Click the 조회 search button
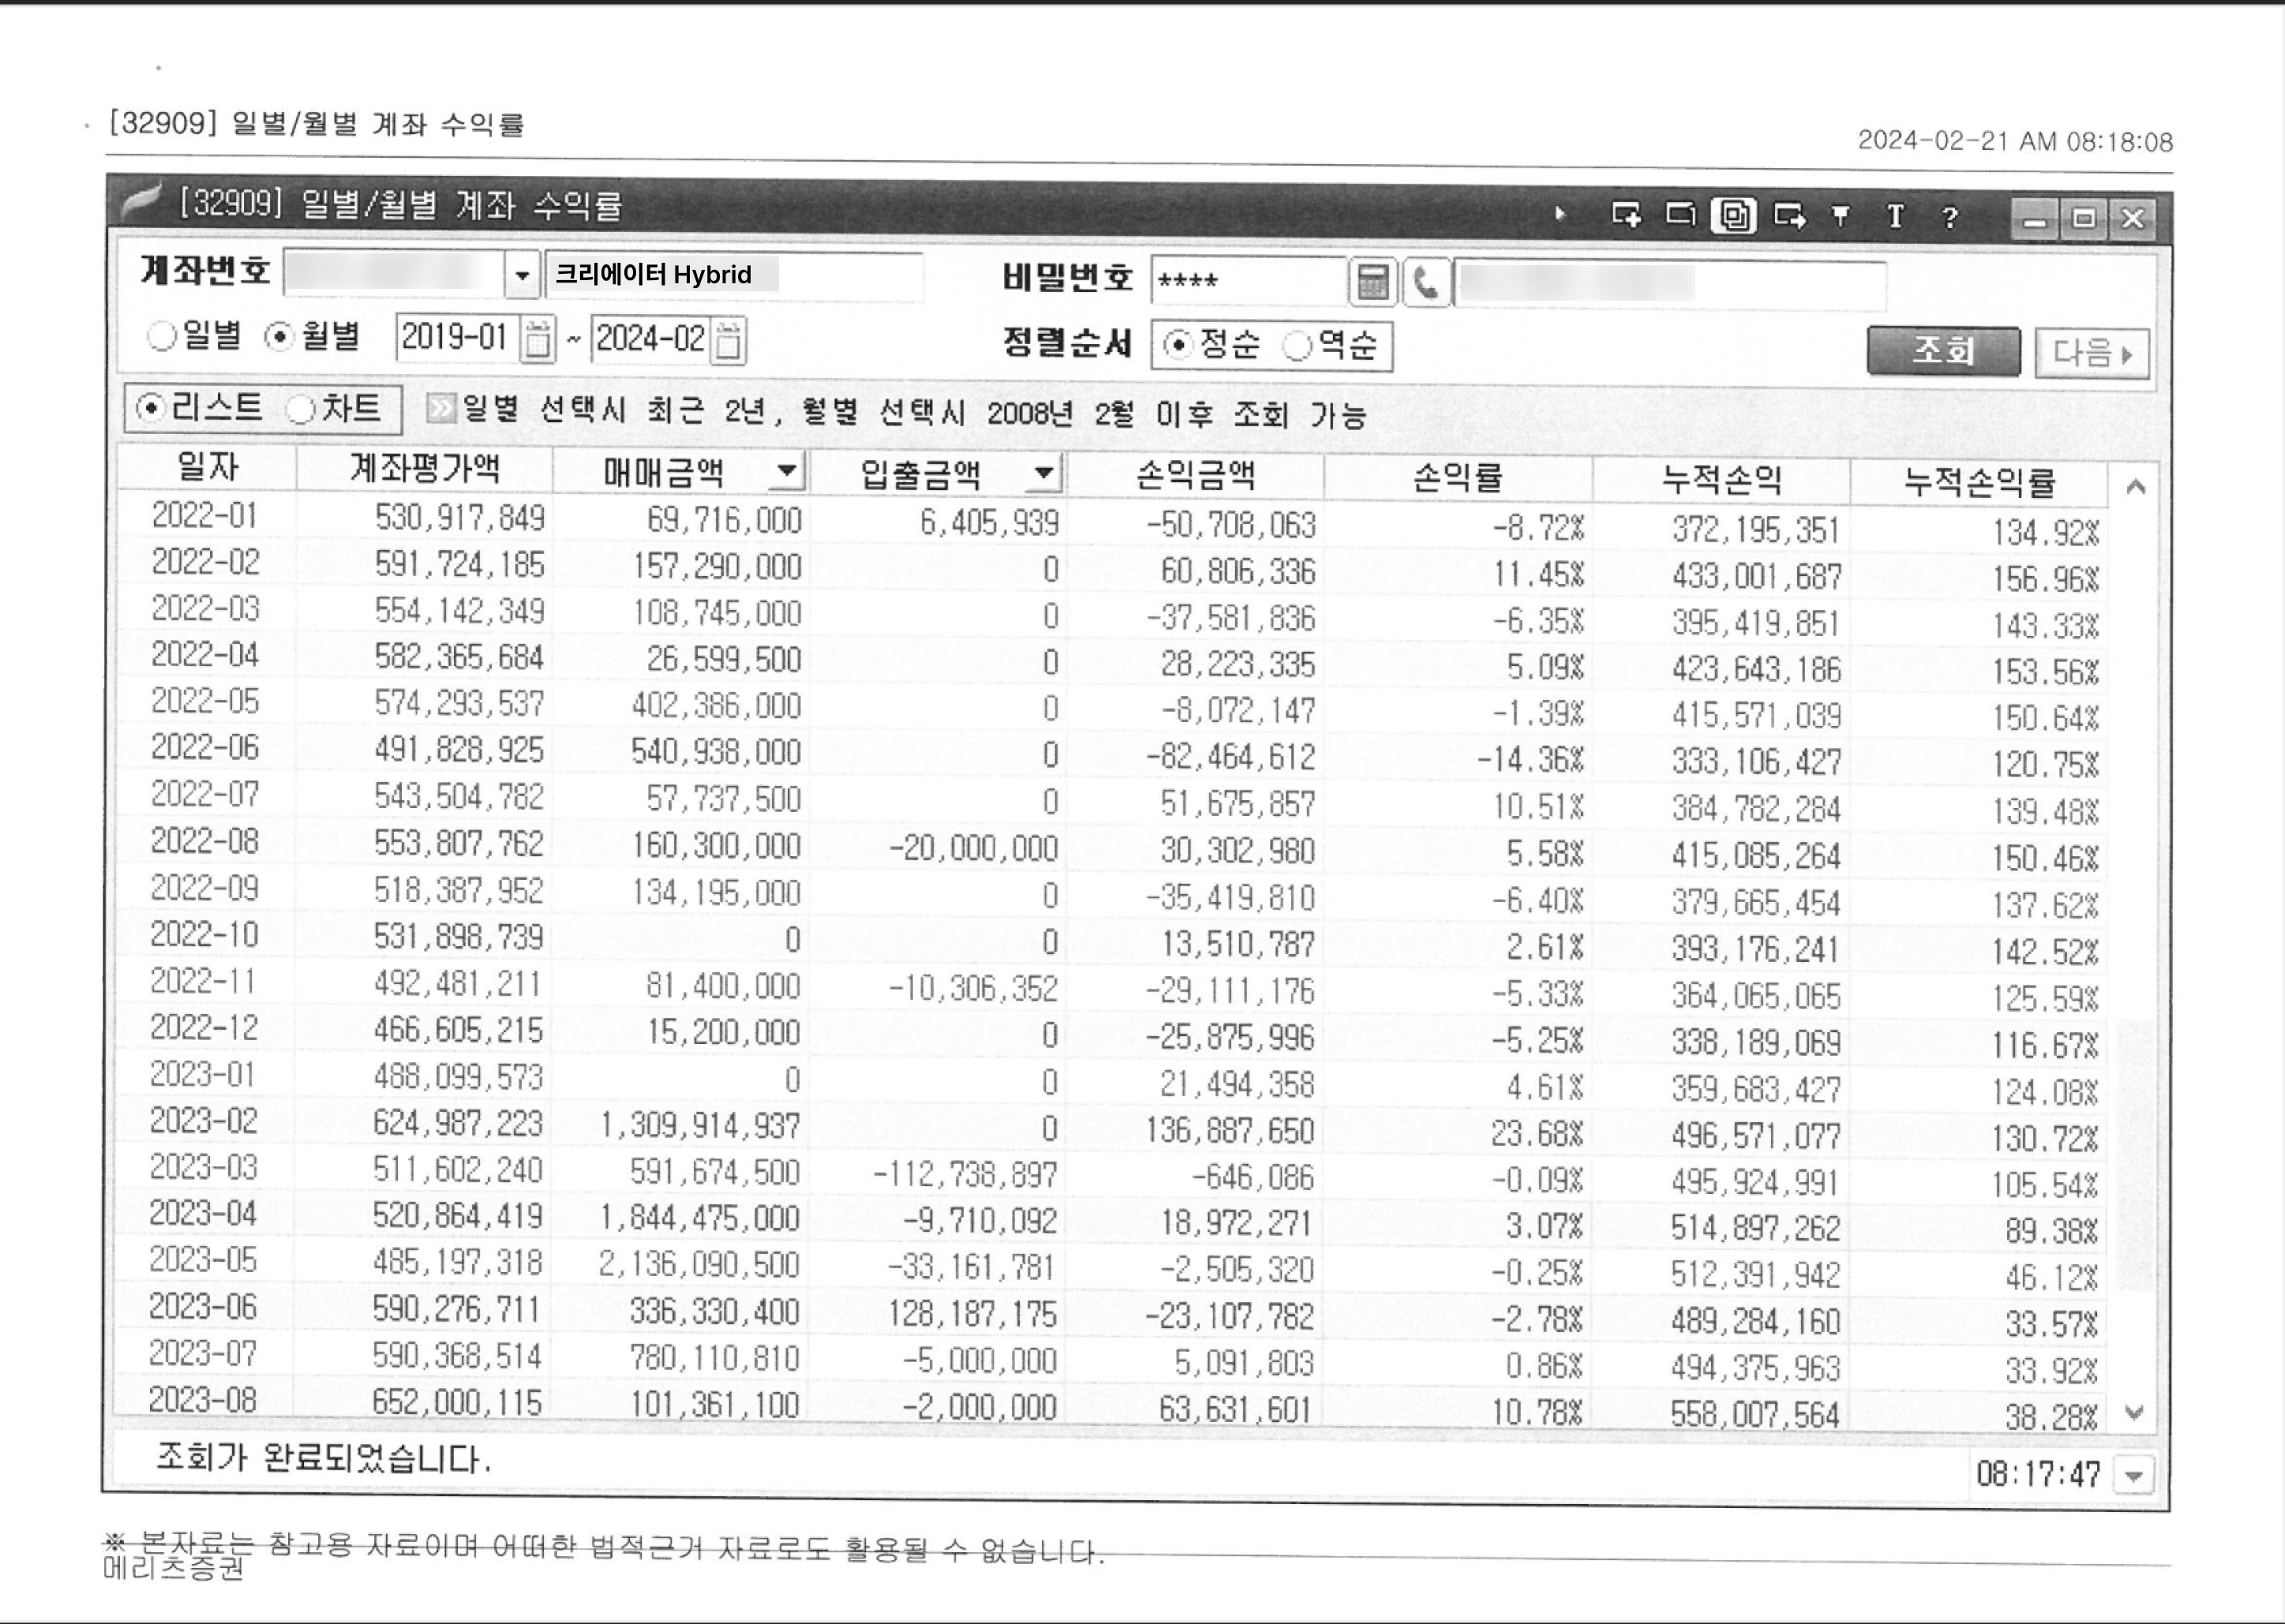This screenshot has height=1624, width=2285. point(1943,351)
